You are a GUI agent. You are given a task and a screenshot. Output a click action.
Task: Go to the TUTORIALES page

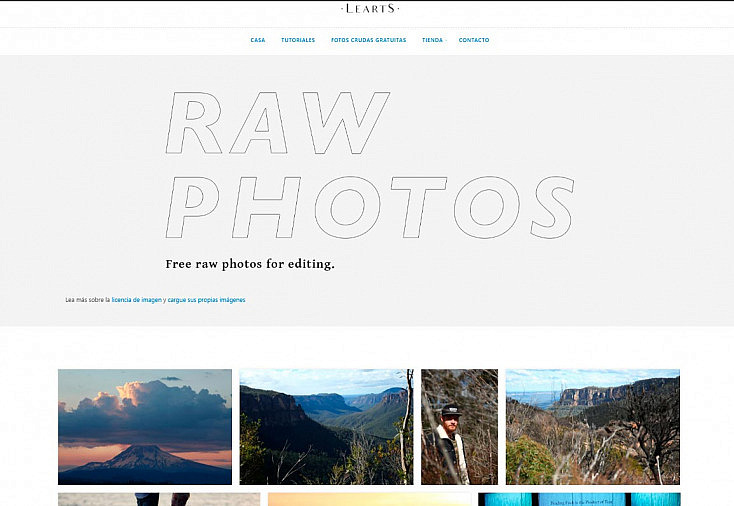[x=298, y=40]
